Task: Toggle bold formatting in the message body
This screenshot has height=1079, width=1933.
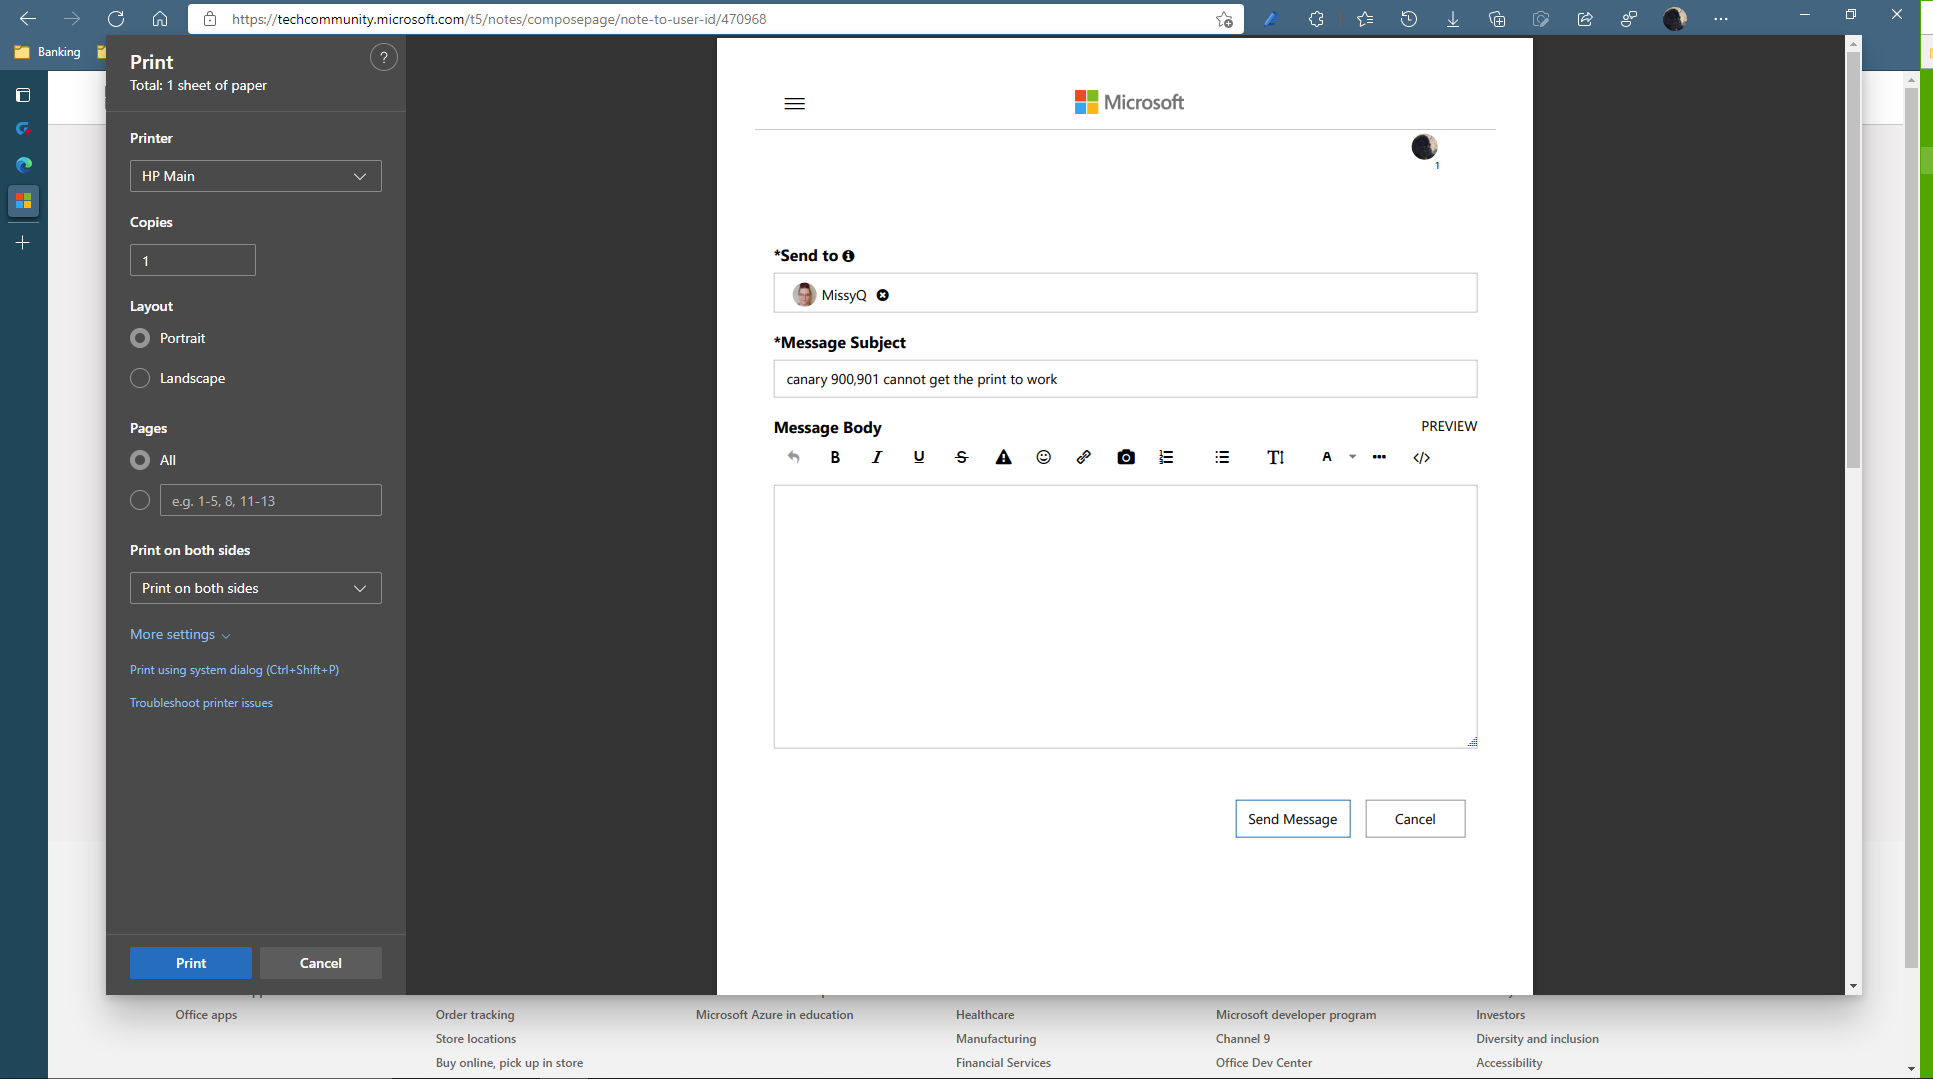Action: pyautogui.click(x=836, y=457)
